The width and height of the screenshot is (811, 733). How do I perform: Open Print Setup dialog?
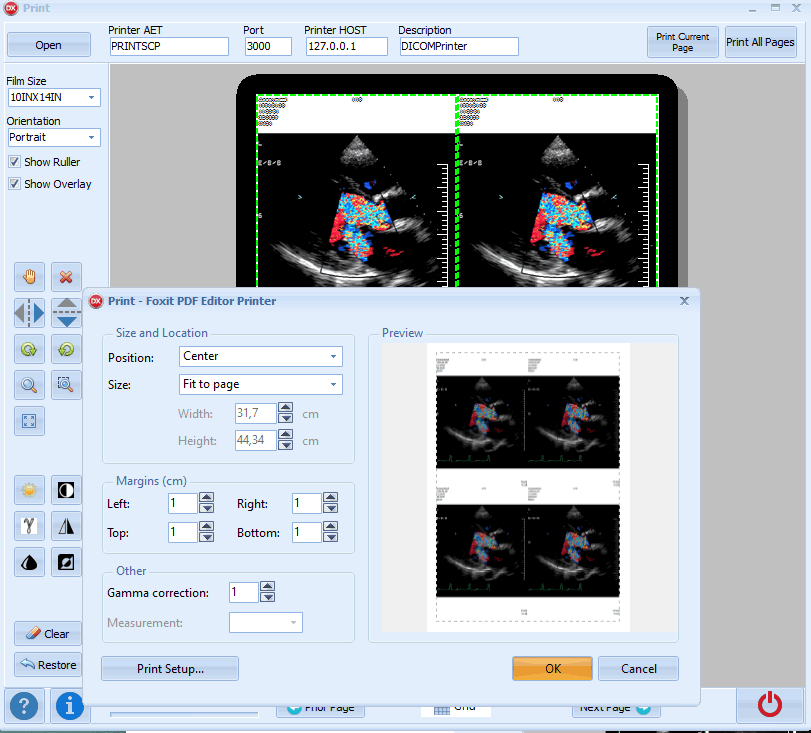170,668
